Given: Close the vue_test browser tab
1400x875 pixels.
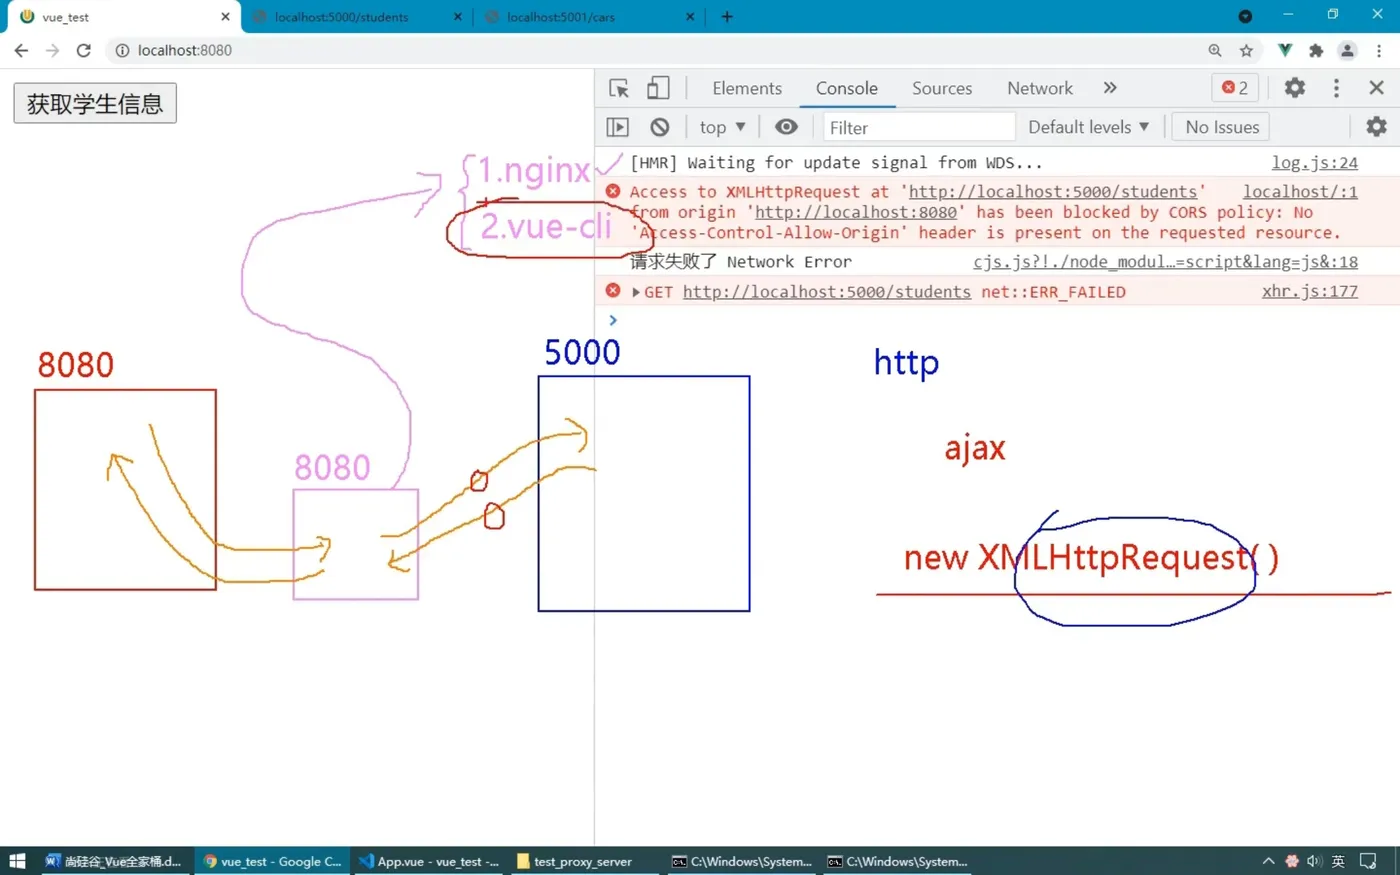Looking at the screenshot, I should pos(225,17).
